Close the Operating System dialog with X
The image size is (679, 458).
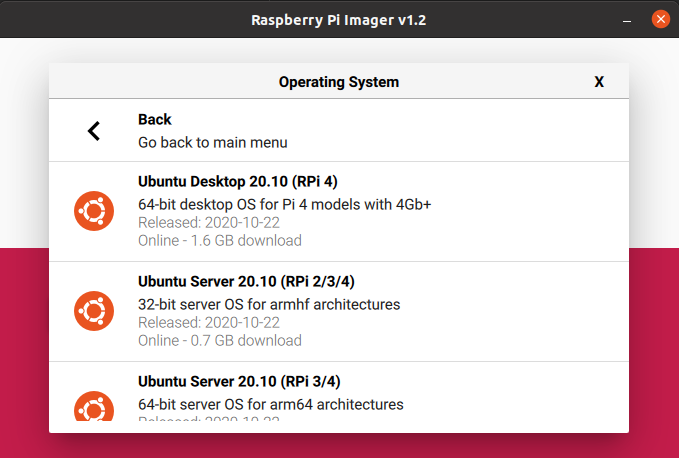coord(599,82)
